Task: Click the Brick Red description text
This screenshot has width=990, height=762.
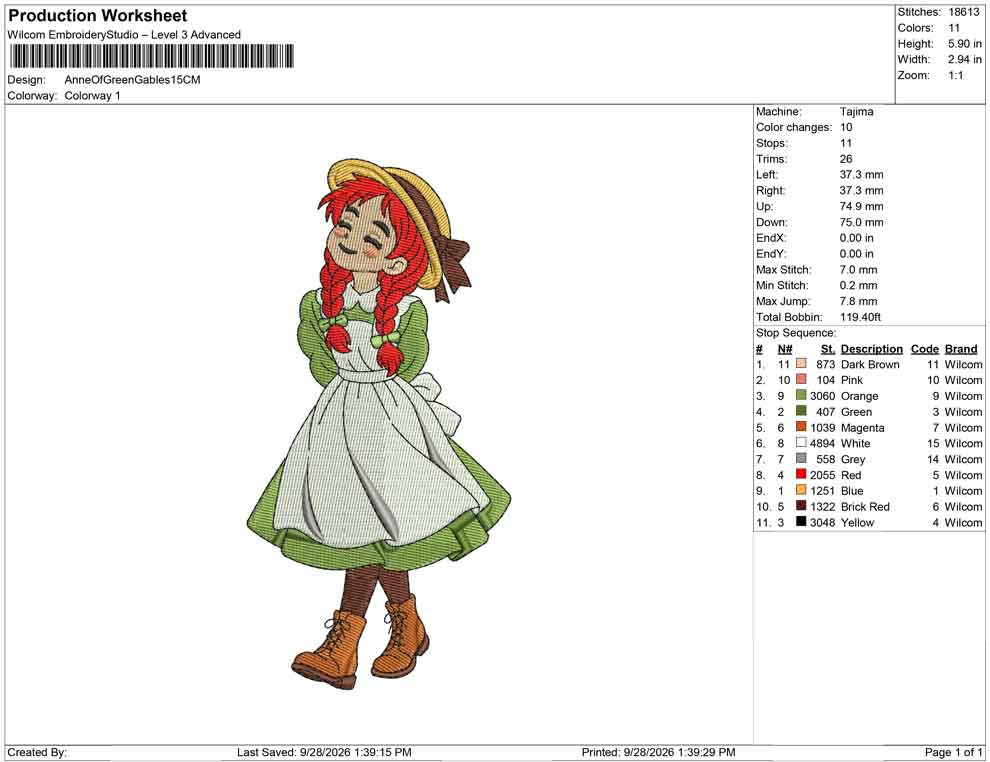Action: click(865, 506)
